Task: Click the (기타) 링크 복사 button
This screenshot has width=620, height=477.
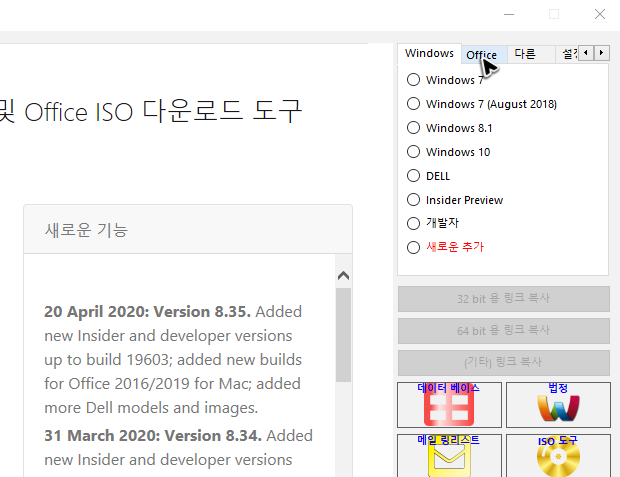Action: point(504,362)
